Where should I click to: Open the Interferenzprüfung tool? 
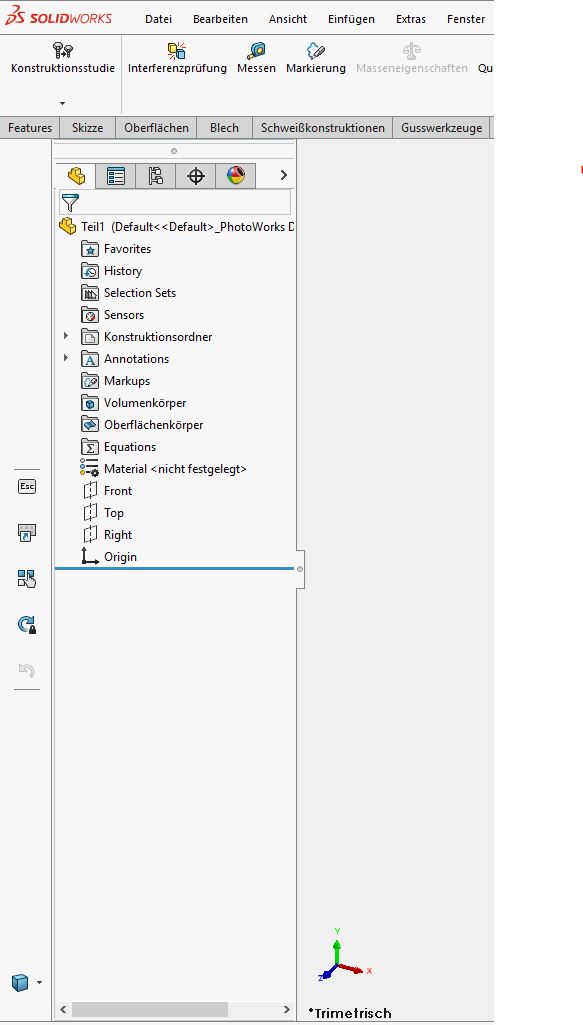coord(177,58)
